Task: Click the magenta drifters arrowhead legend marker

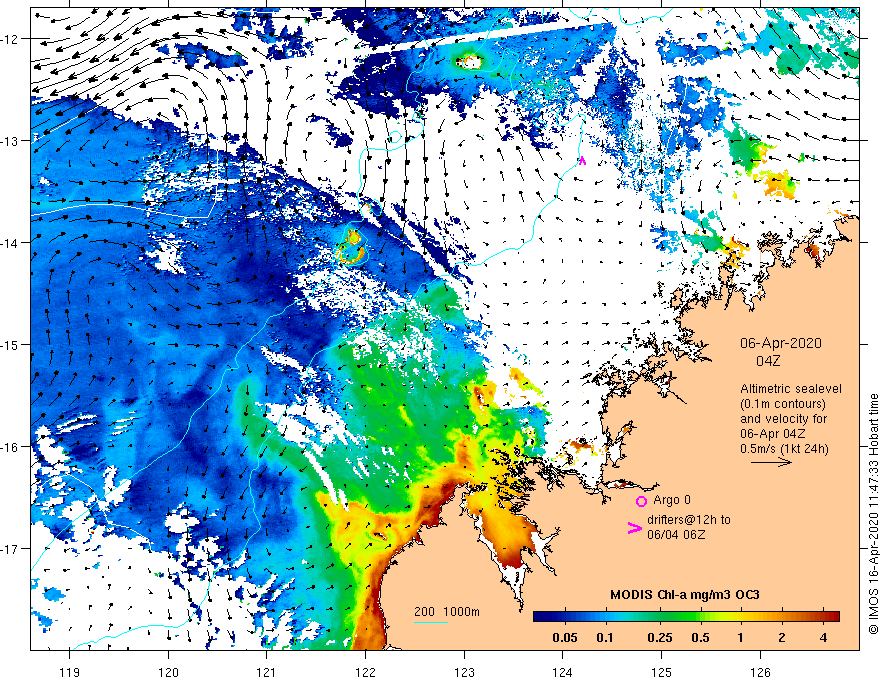Action: (x=634, y=527)
